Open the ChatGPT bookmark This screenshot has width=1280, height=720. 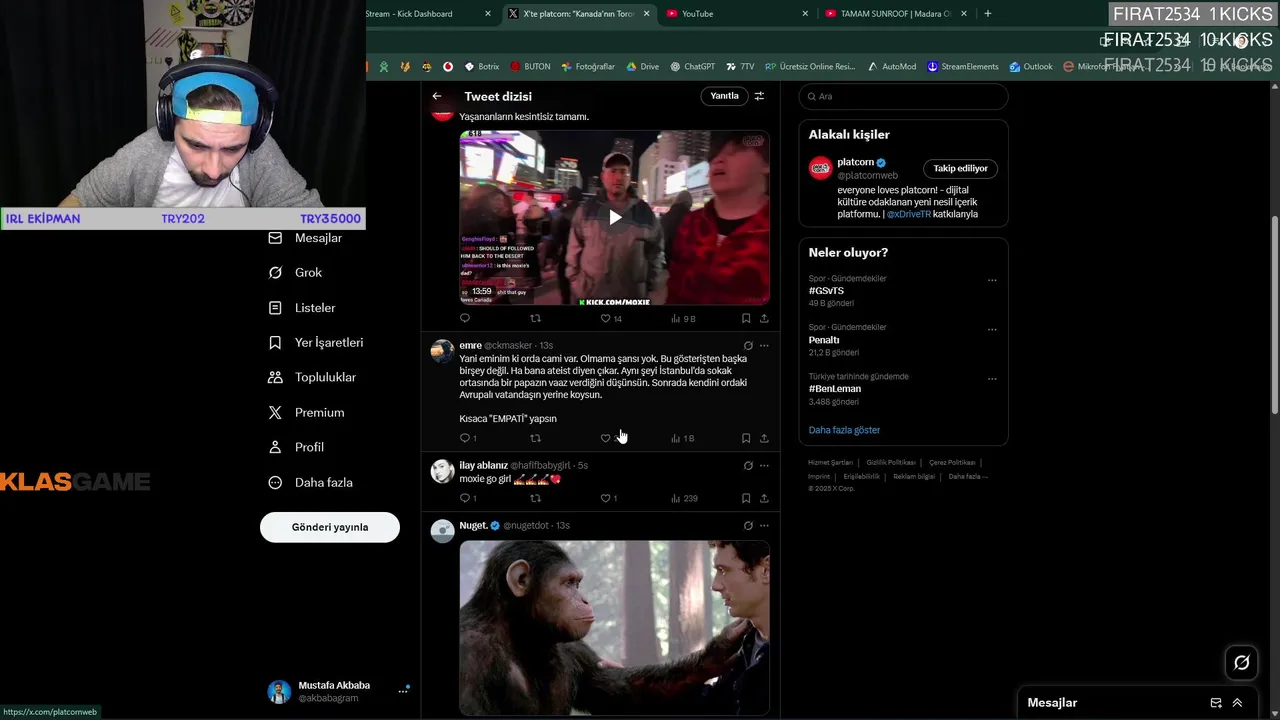[x=692, y=67]
